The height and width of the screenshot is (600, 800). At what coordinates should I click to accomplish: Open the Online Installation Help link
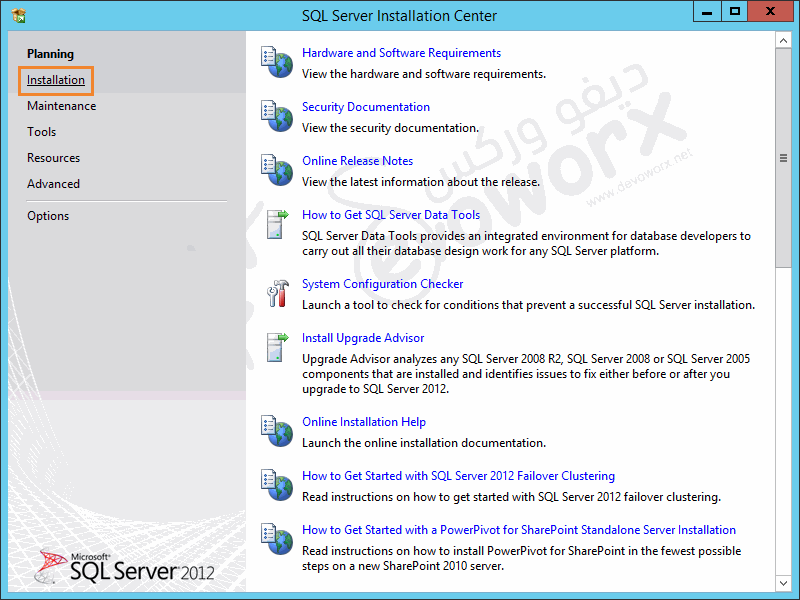tap(363, 422)
